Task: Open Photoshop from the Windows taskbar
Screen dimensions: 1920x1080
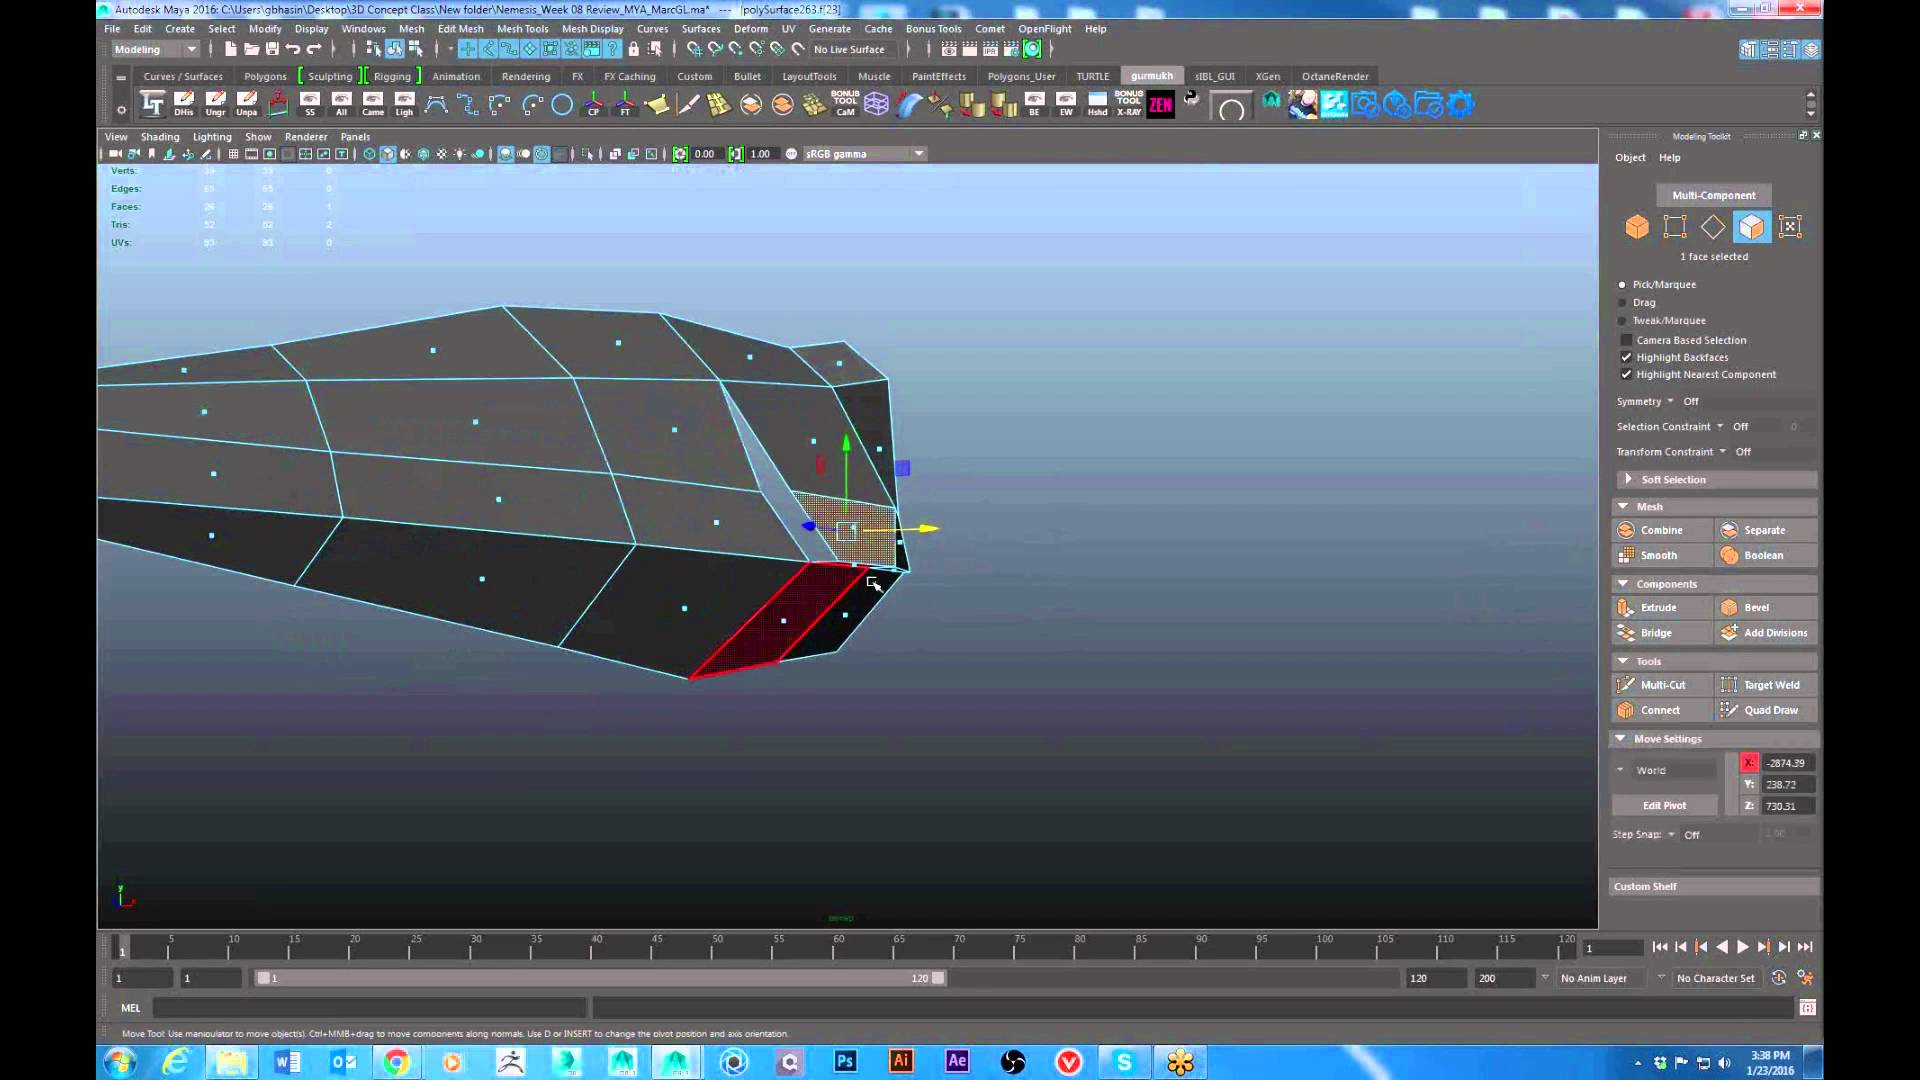Action: [845, 1061]
